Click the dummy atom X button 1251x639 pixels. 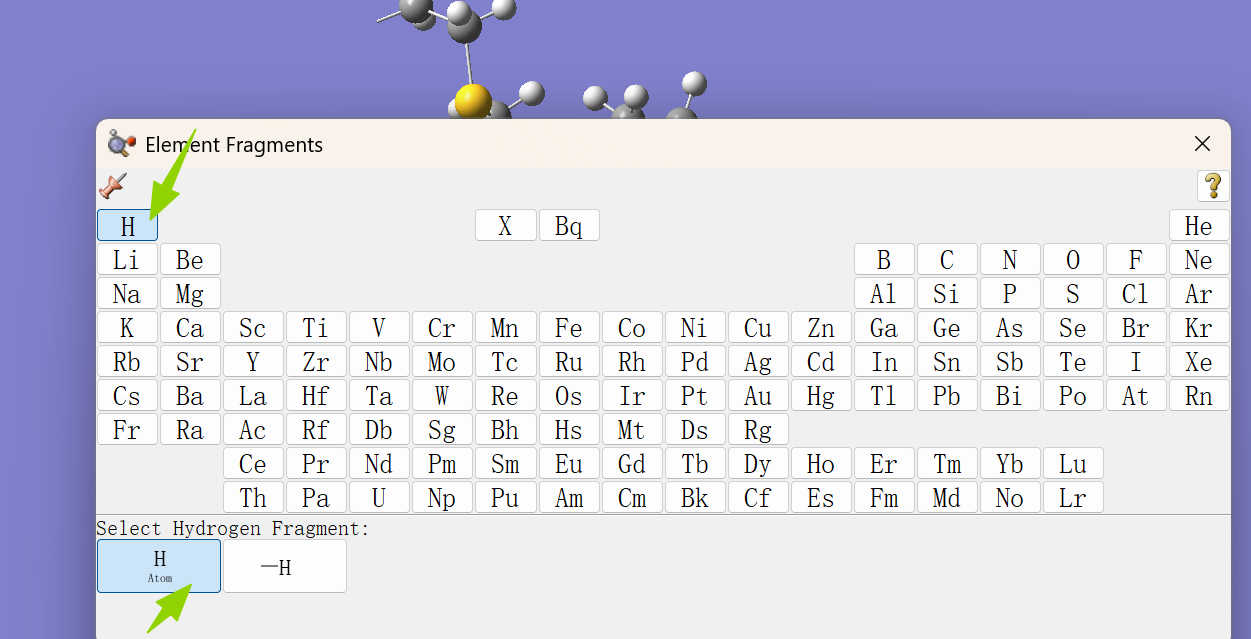tap(505, 226)
